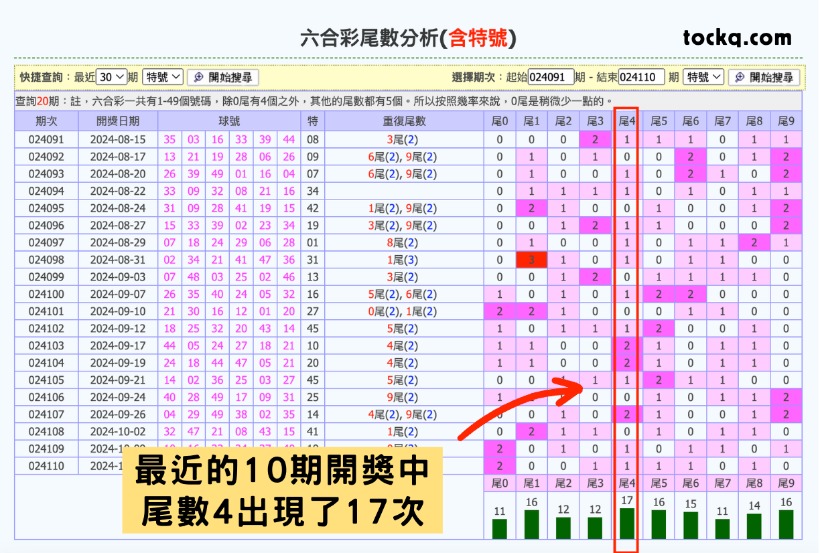Open the recent periods dropdown showing 30
Viewport: 820px width, 553px height.
(114, 77)
